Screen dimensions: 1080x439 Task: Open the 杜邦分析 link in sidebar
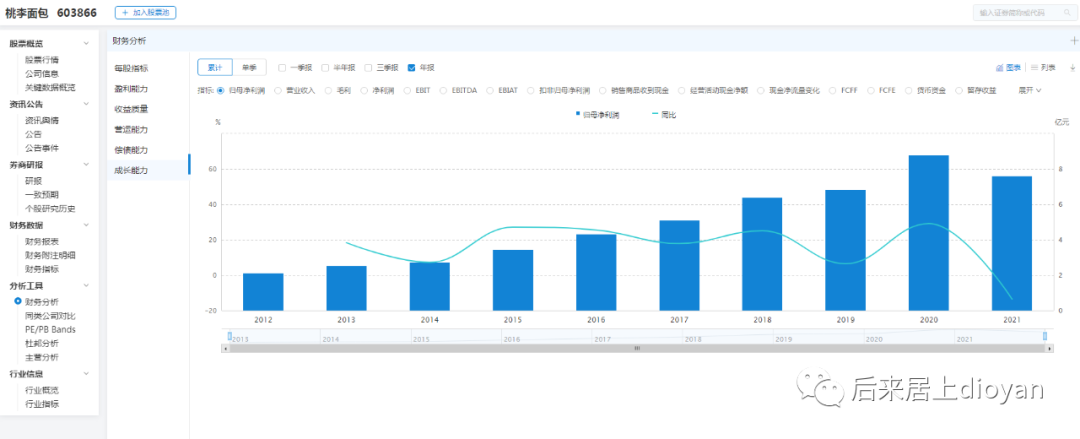pos(42,343)
